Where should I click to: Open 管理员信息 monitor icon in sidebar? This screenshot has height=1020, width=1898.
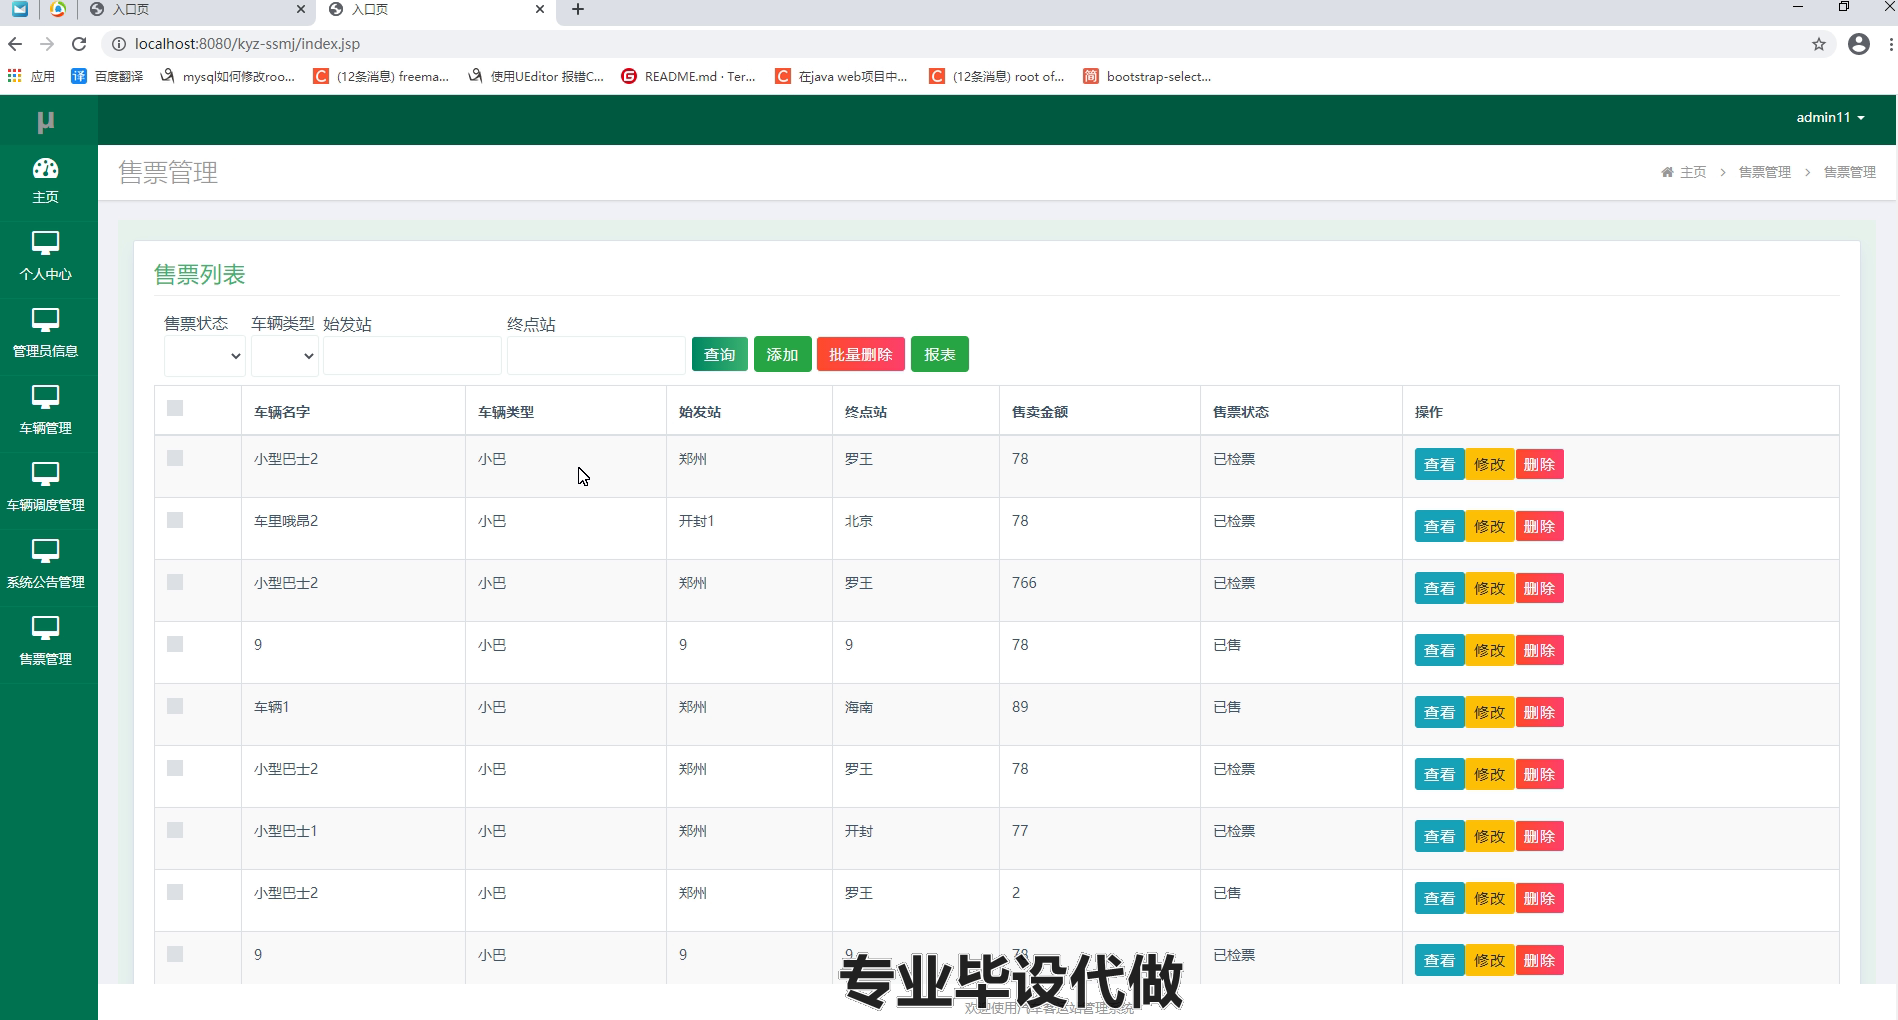point(46,320)
